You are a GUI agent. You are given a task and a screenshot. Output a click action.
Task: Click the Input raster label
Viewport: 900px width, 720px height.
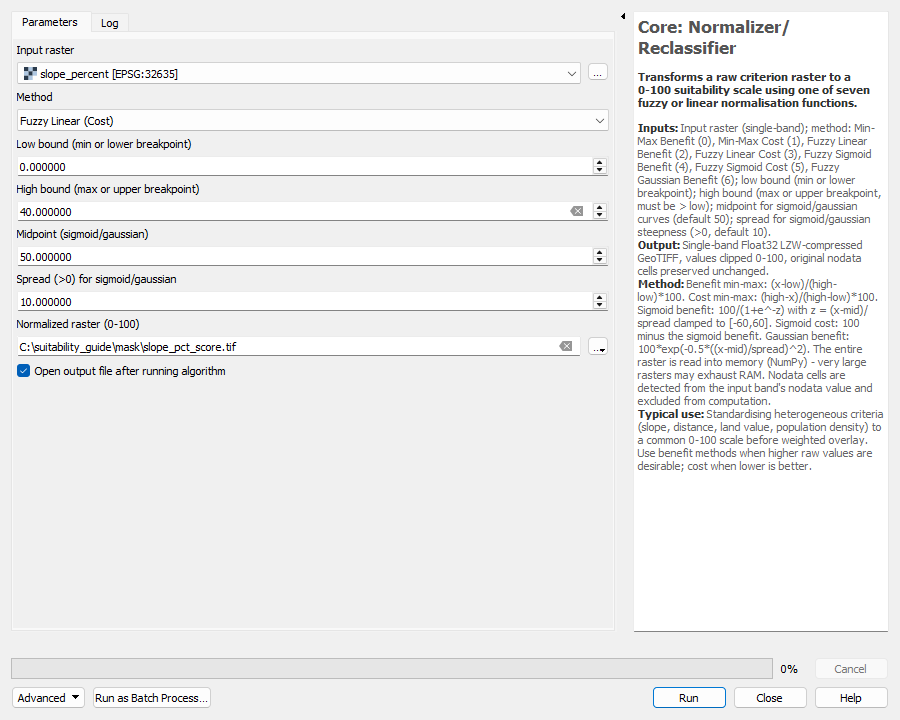45,50
